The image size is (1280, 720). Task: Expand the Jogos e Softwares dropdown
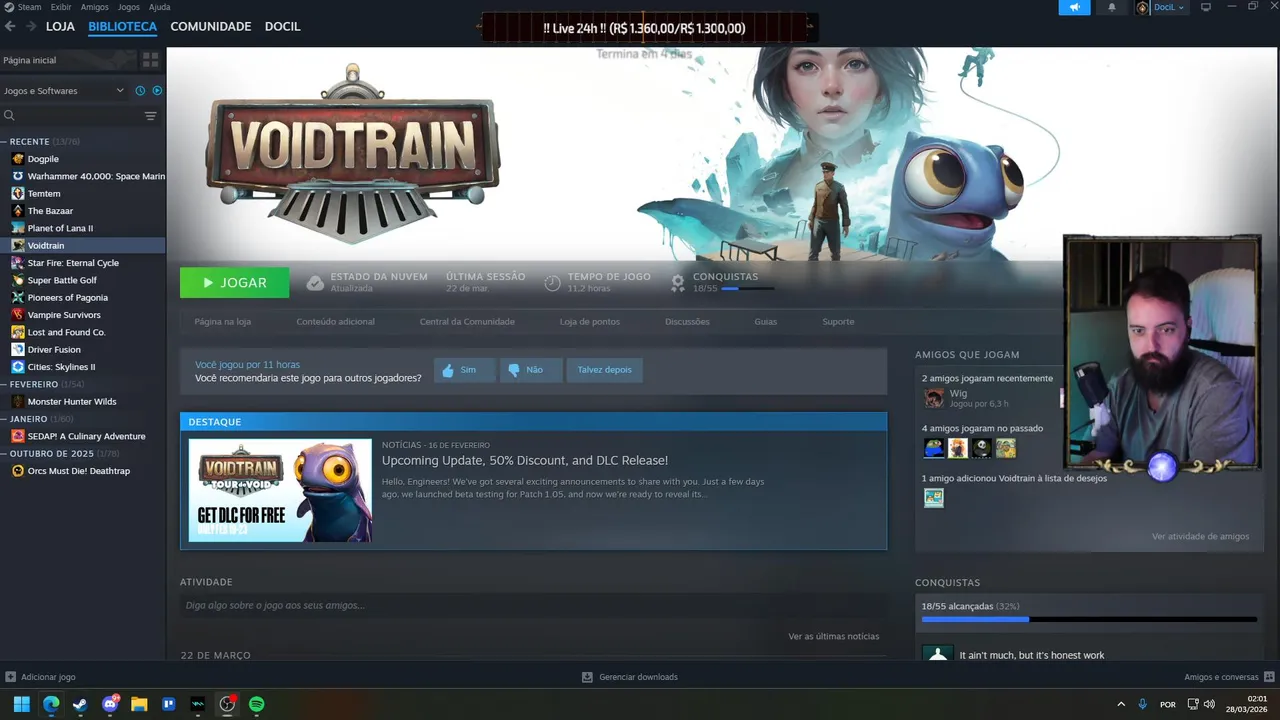coord(64,91)
